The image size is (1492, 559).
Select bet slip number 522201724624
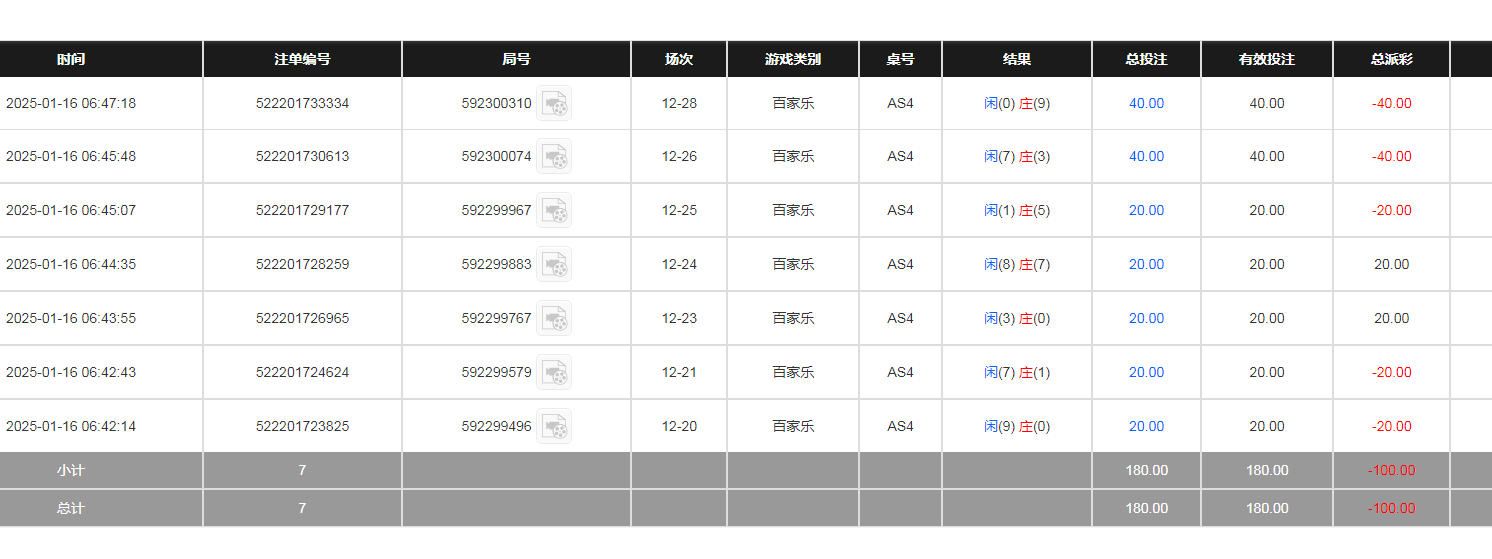(x=302, y=373)
